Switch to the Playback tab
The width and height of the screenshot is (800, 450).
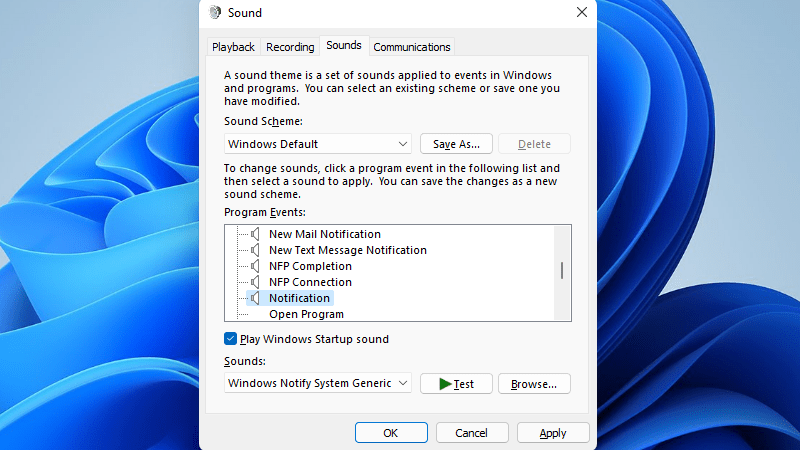click(x=233, y=47)
